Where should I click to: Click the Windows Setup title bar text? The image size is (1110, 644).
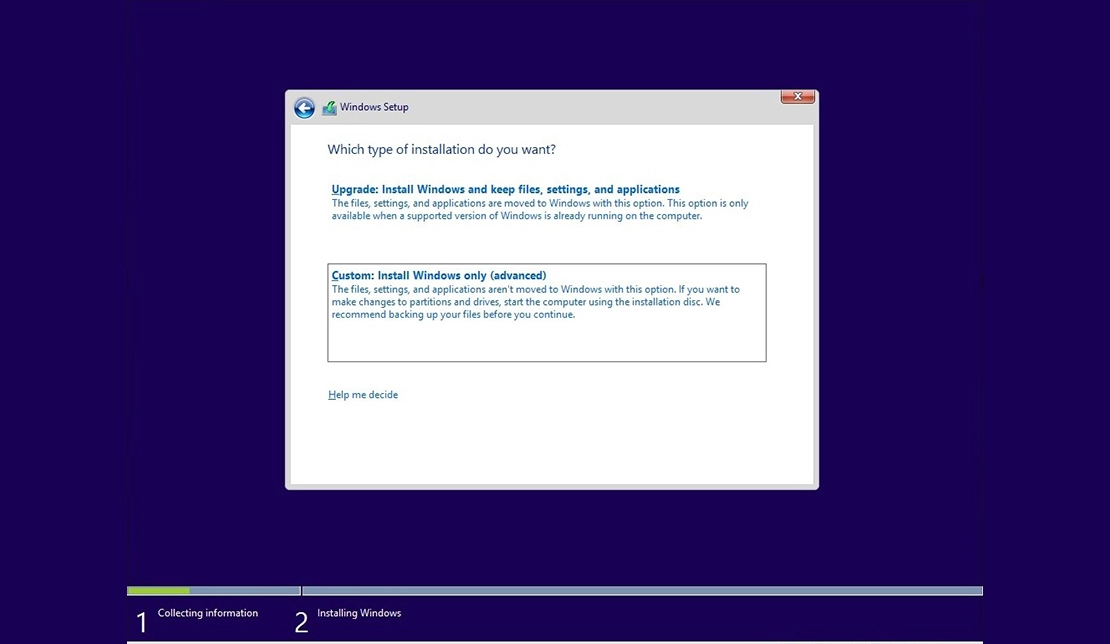click(374, 107)
